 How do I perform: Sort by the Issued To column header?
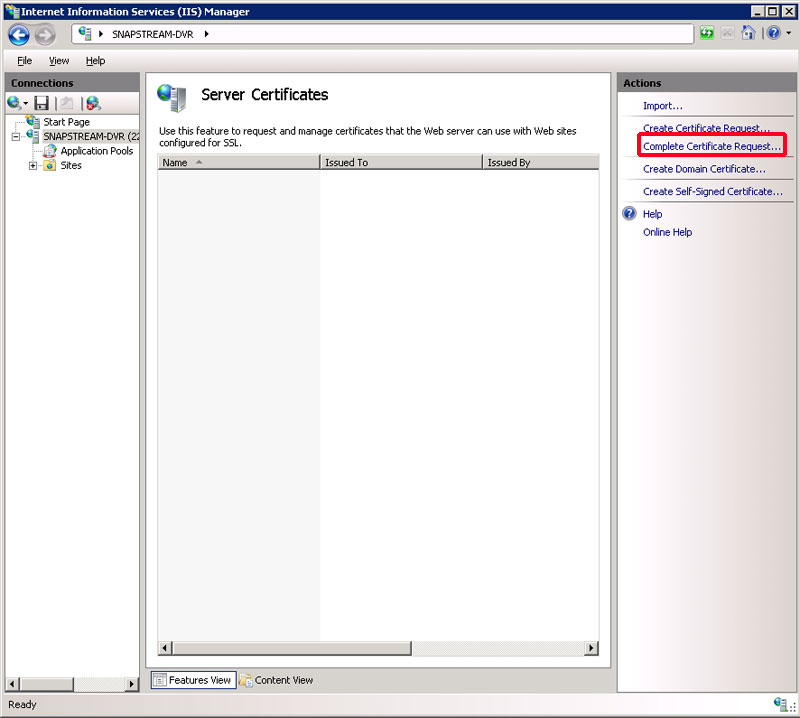coord(401,162)
